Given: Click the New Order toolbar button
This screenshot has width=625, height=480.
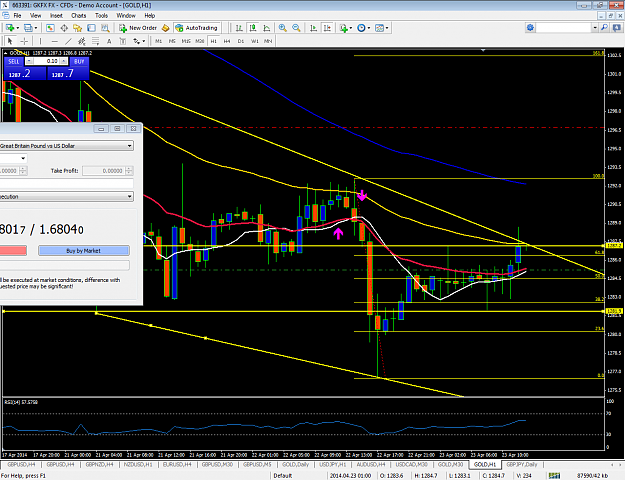Looking at the screenshot, I should coord(138,28).
